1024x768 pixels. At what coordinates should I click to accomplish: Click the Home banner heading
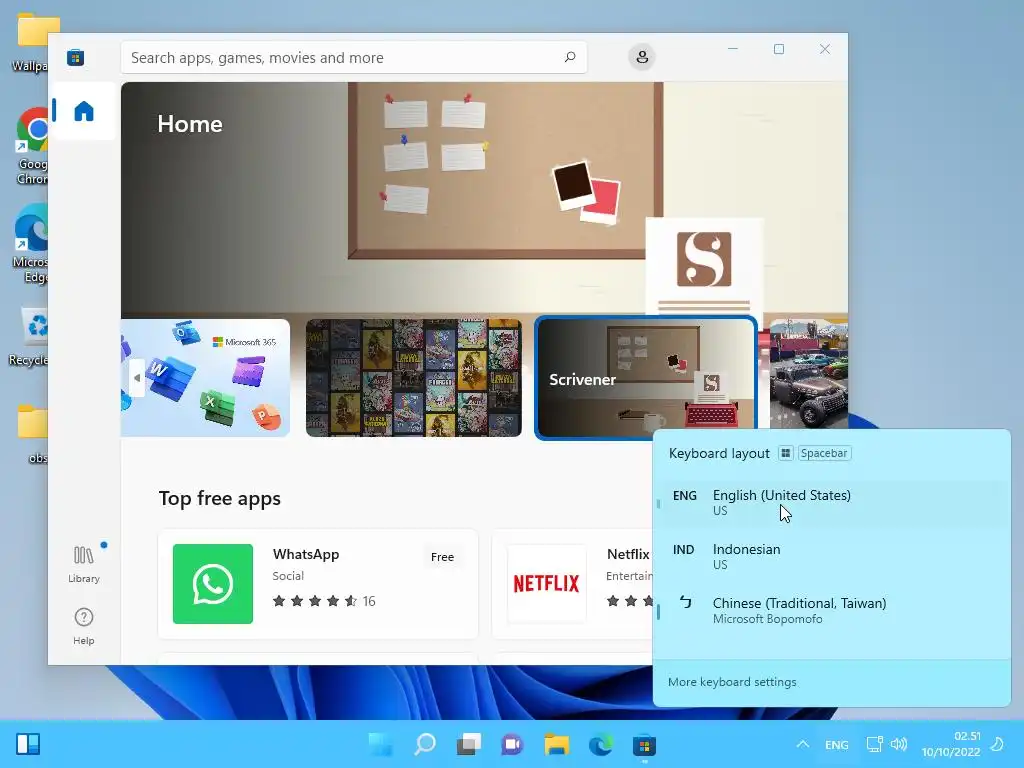coord(190,124)
